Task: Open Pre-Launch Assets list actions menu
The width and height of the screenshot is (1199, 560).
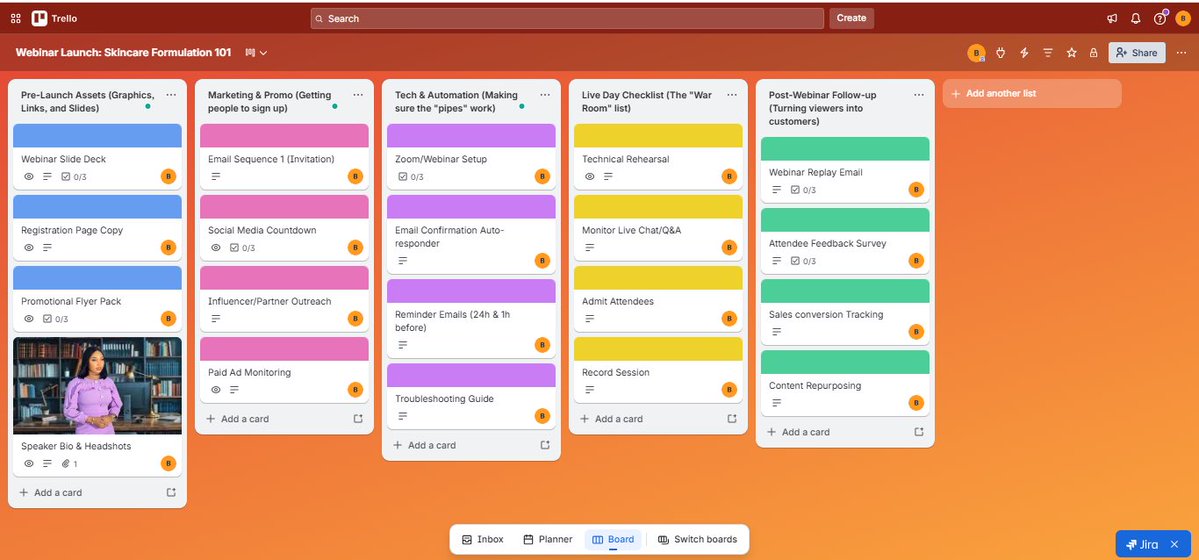Action: (x=171, y=95)
